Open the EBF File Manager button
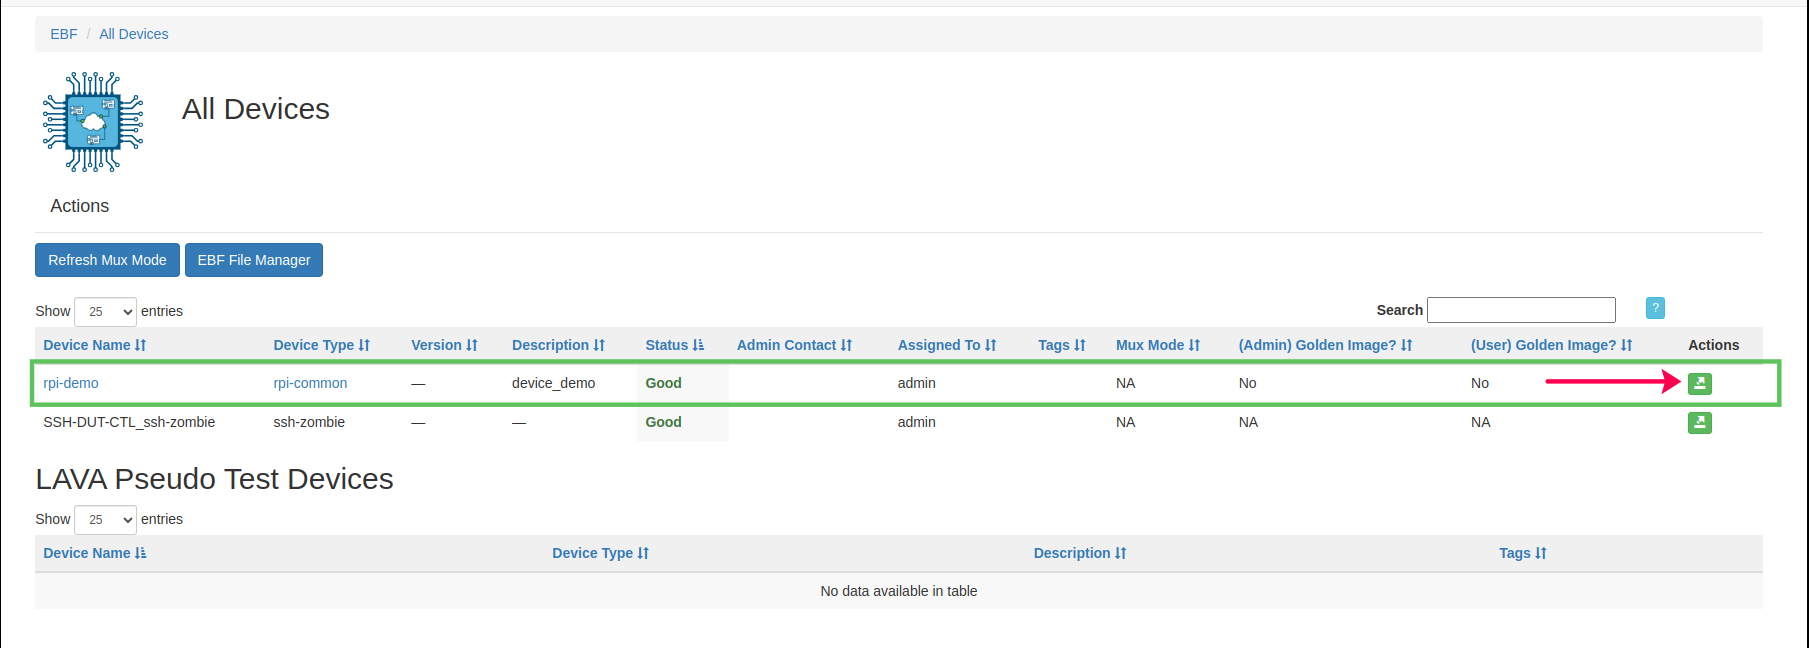 254,260
